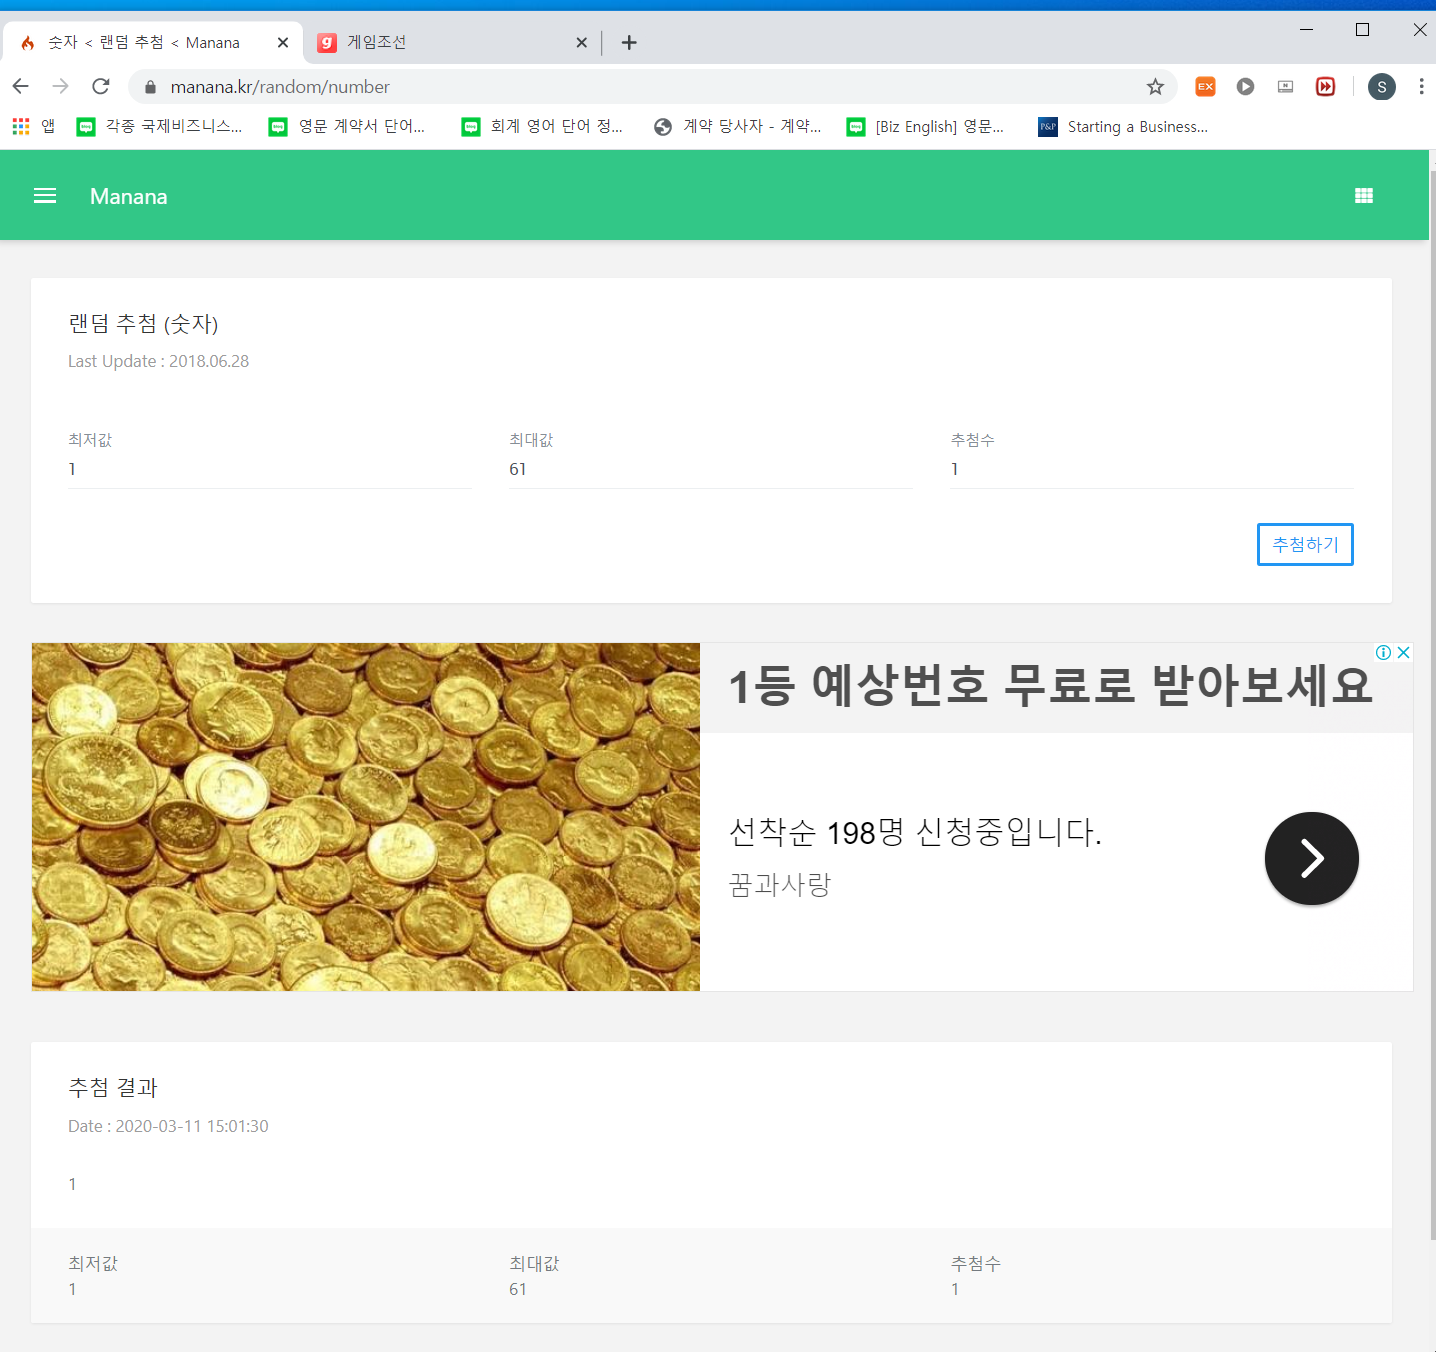This screenshot has height=1352, width=1436.
Task: Open the user profile avatar S
Action: 1381,87
